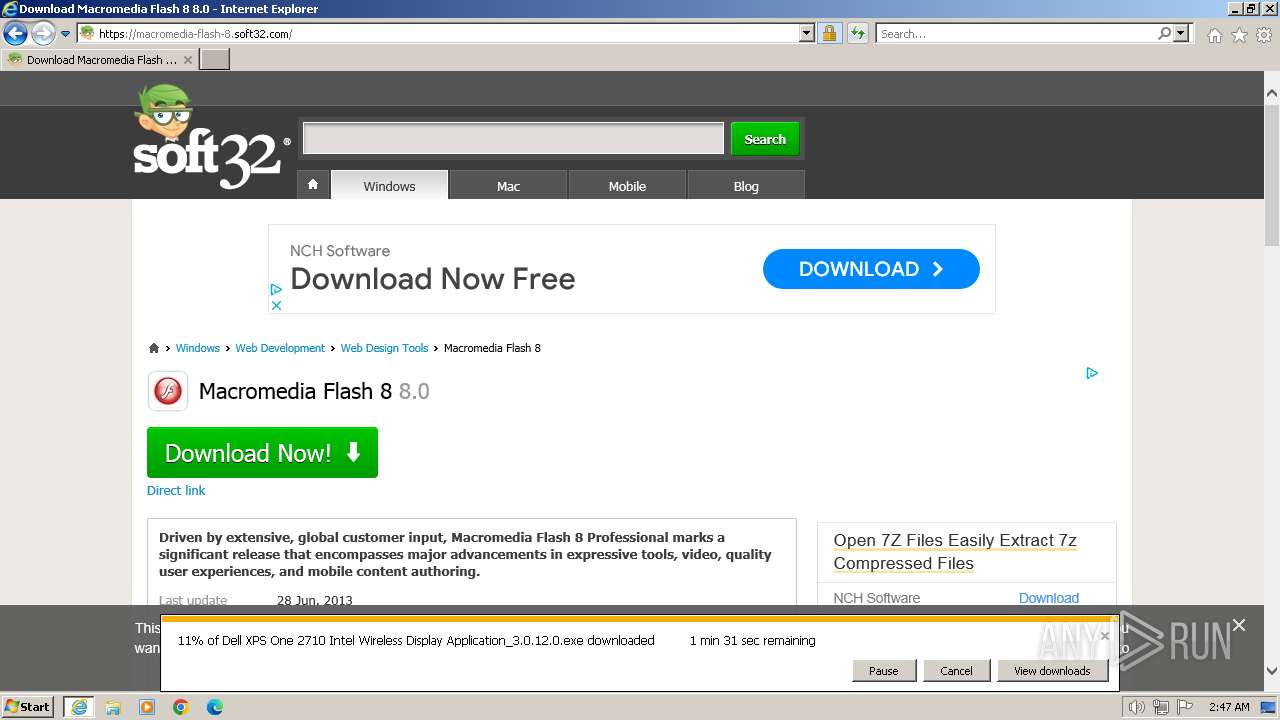Image resolution: width=1280 pixels, height=720 pixels.
Task: Close the cookie notice banner
Action: (1239, 625)
